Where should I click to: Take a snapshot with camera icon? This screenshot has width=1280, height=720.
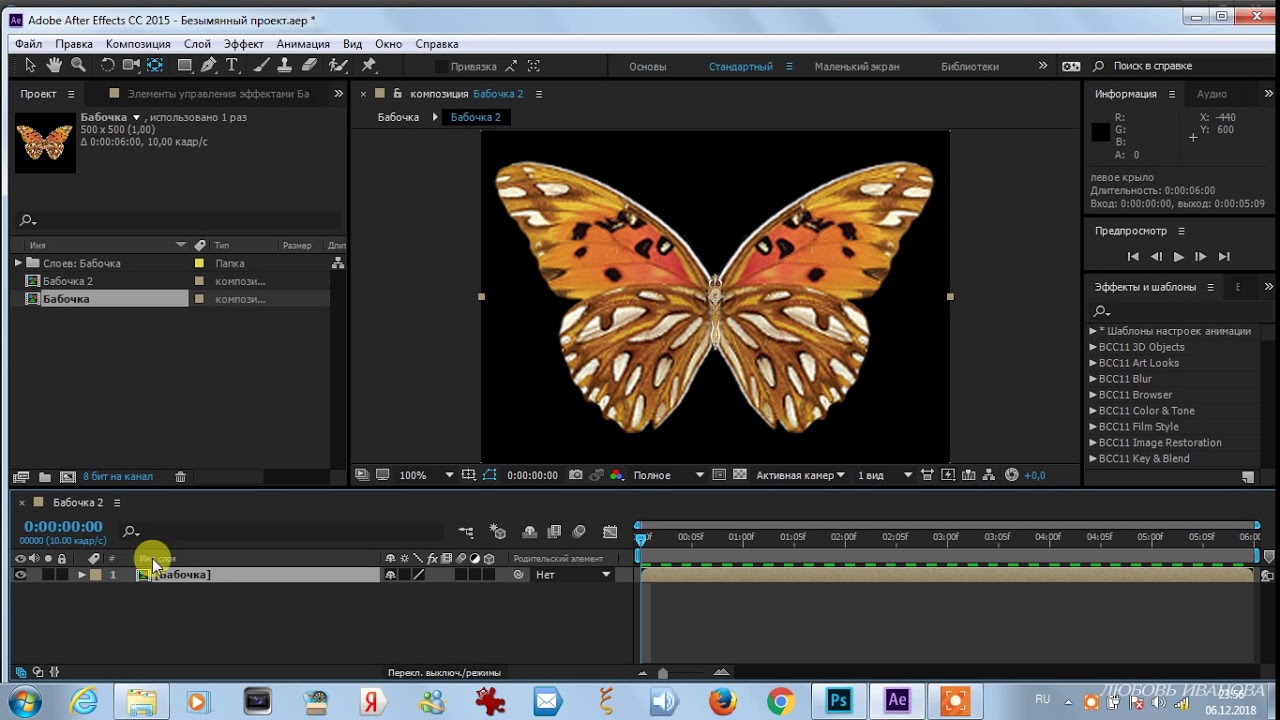pyautogui.click(x=576, y=475)
